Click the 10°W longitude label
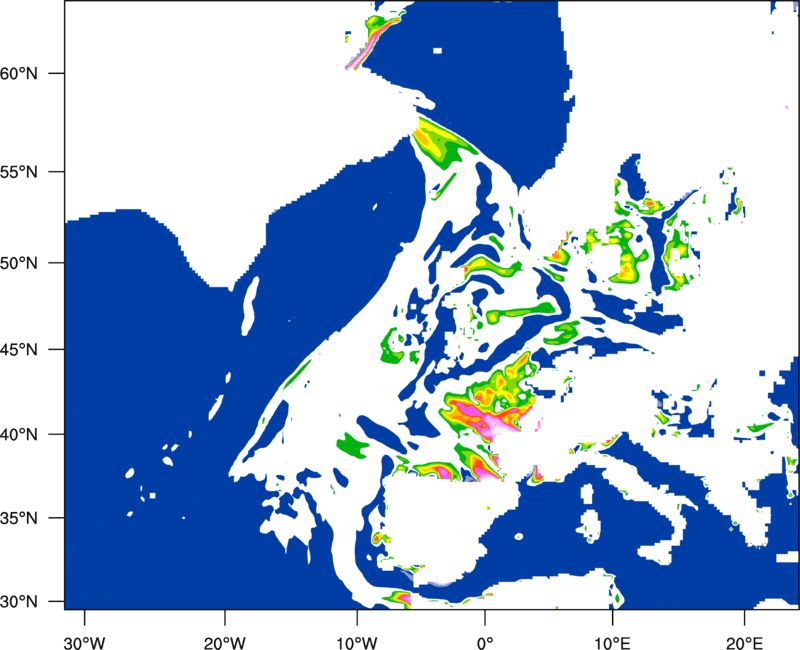This screenshot has height=650, width=800. (356, 643)
